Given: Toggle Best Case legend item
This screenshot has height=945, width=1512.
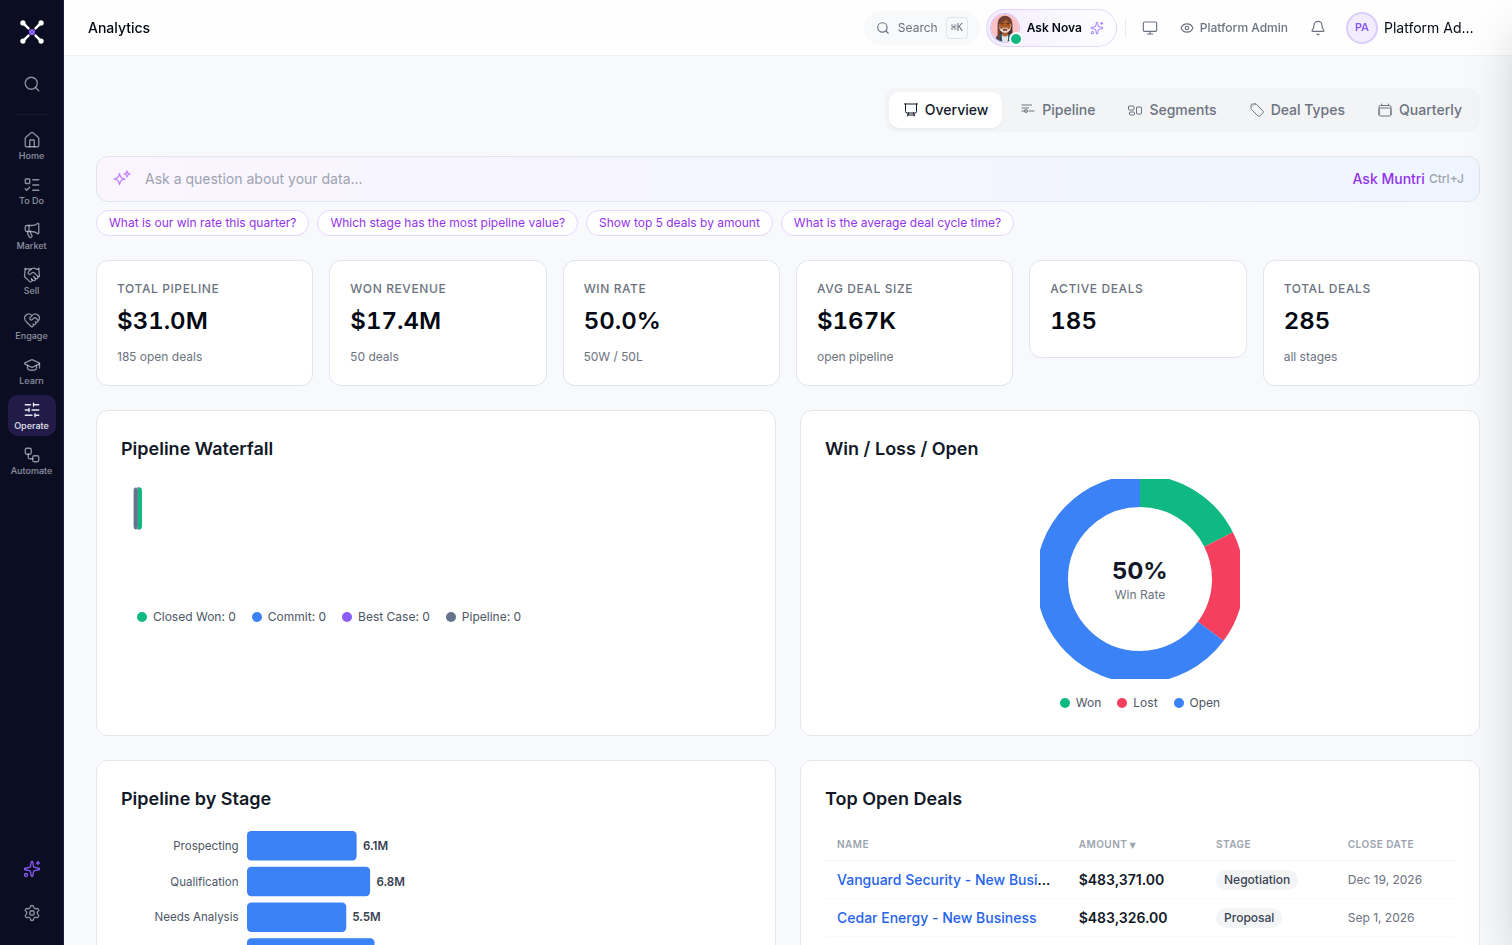Looking at the screenshot, I should (x=386, y=617).
